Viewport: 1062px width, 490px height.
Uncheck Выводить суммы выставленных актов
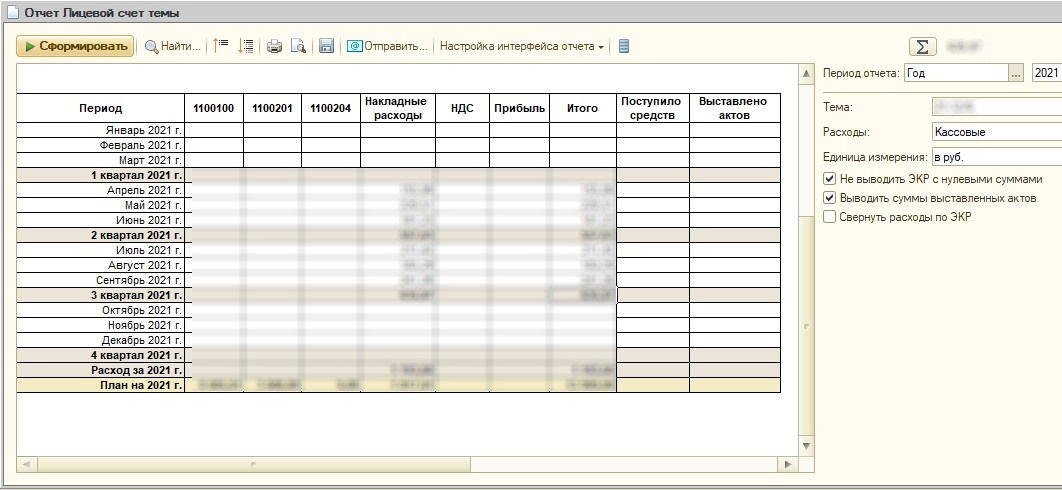coord(829,198)
